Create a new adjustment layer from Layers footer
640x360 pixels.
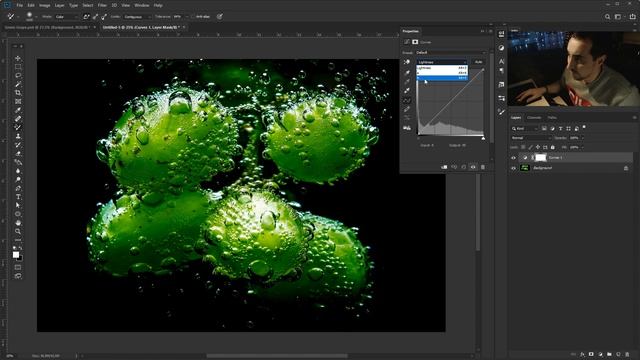(x=600, y=354)
